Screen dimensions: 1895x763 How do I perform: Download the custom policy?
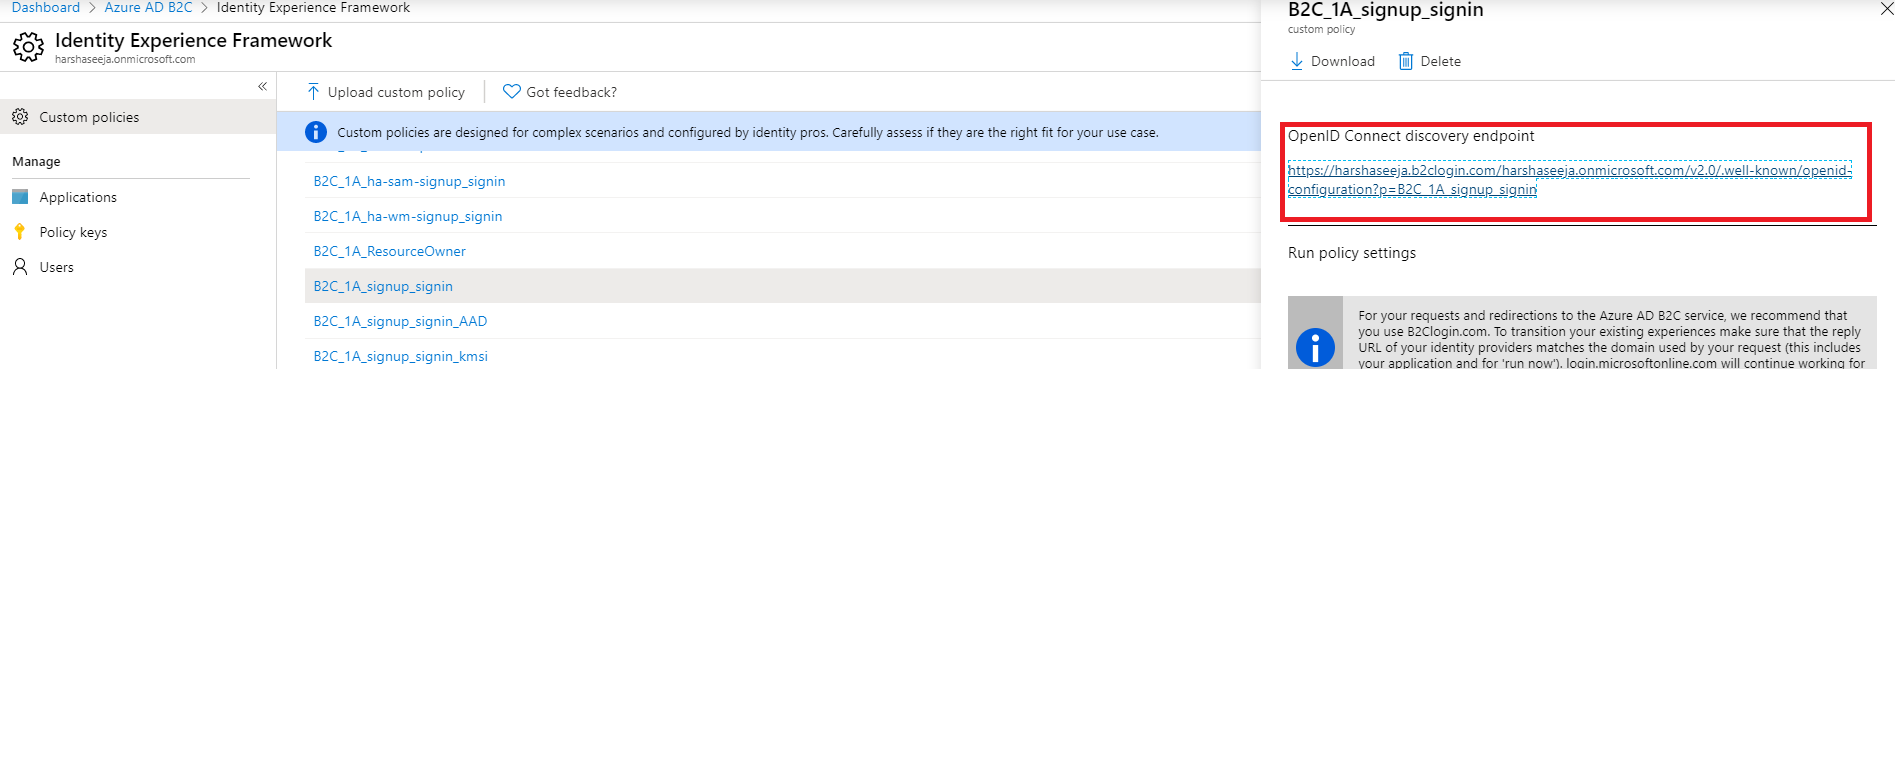tap(1342, 61)
